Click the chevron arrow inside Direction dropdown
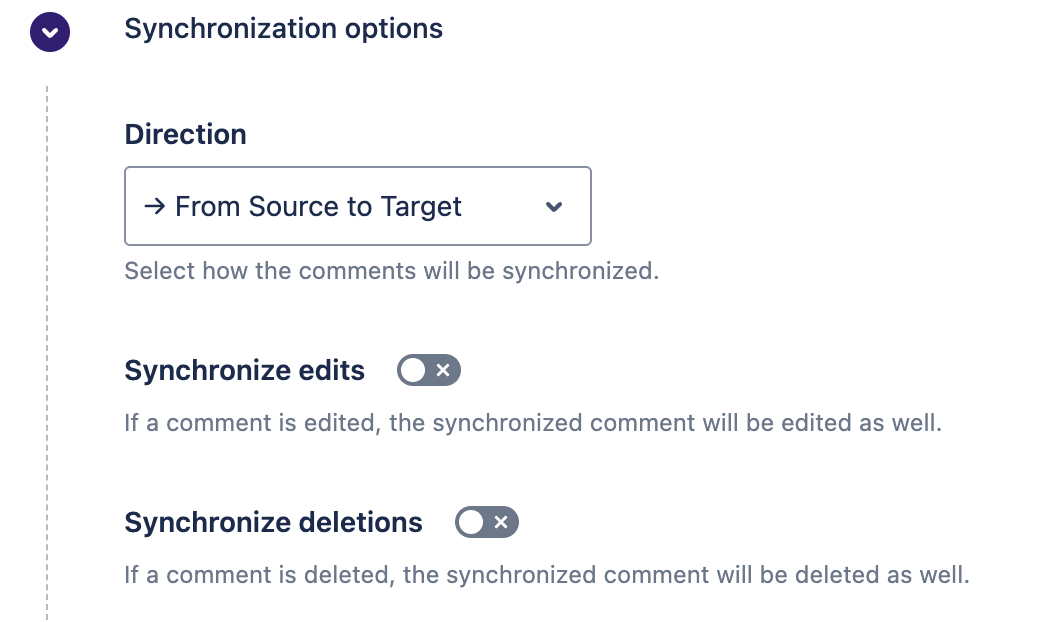 (554, 207)
